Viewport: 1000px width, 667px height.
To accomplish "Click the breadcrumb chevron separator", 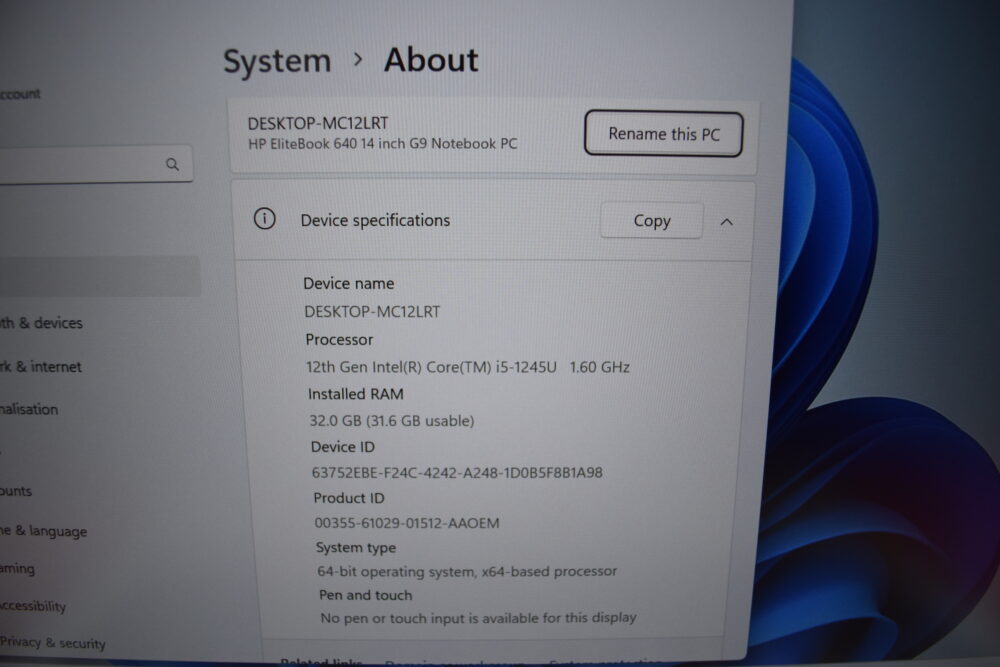I will click(x=358, y=59).
